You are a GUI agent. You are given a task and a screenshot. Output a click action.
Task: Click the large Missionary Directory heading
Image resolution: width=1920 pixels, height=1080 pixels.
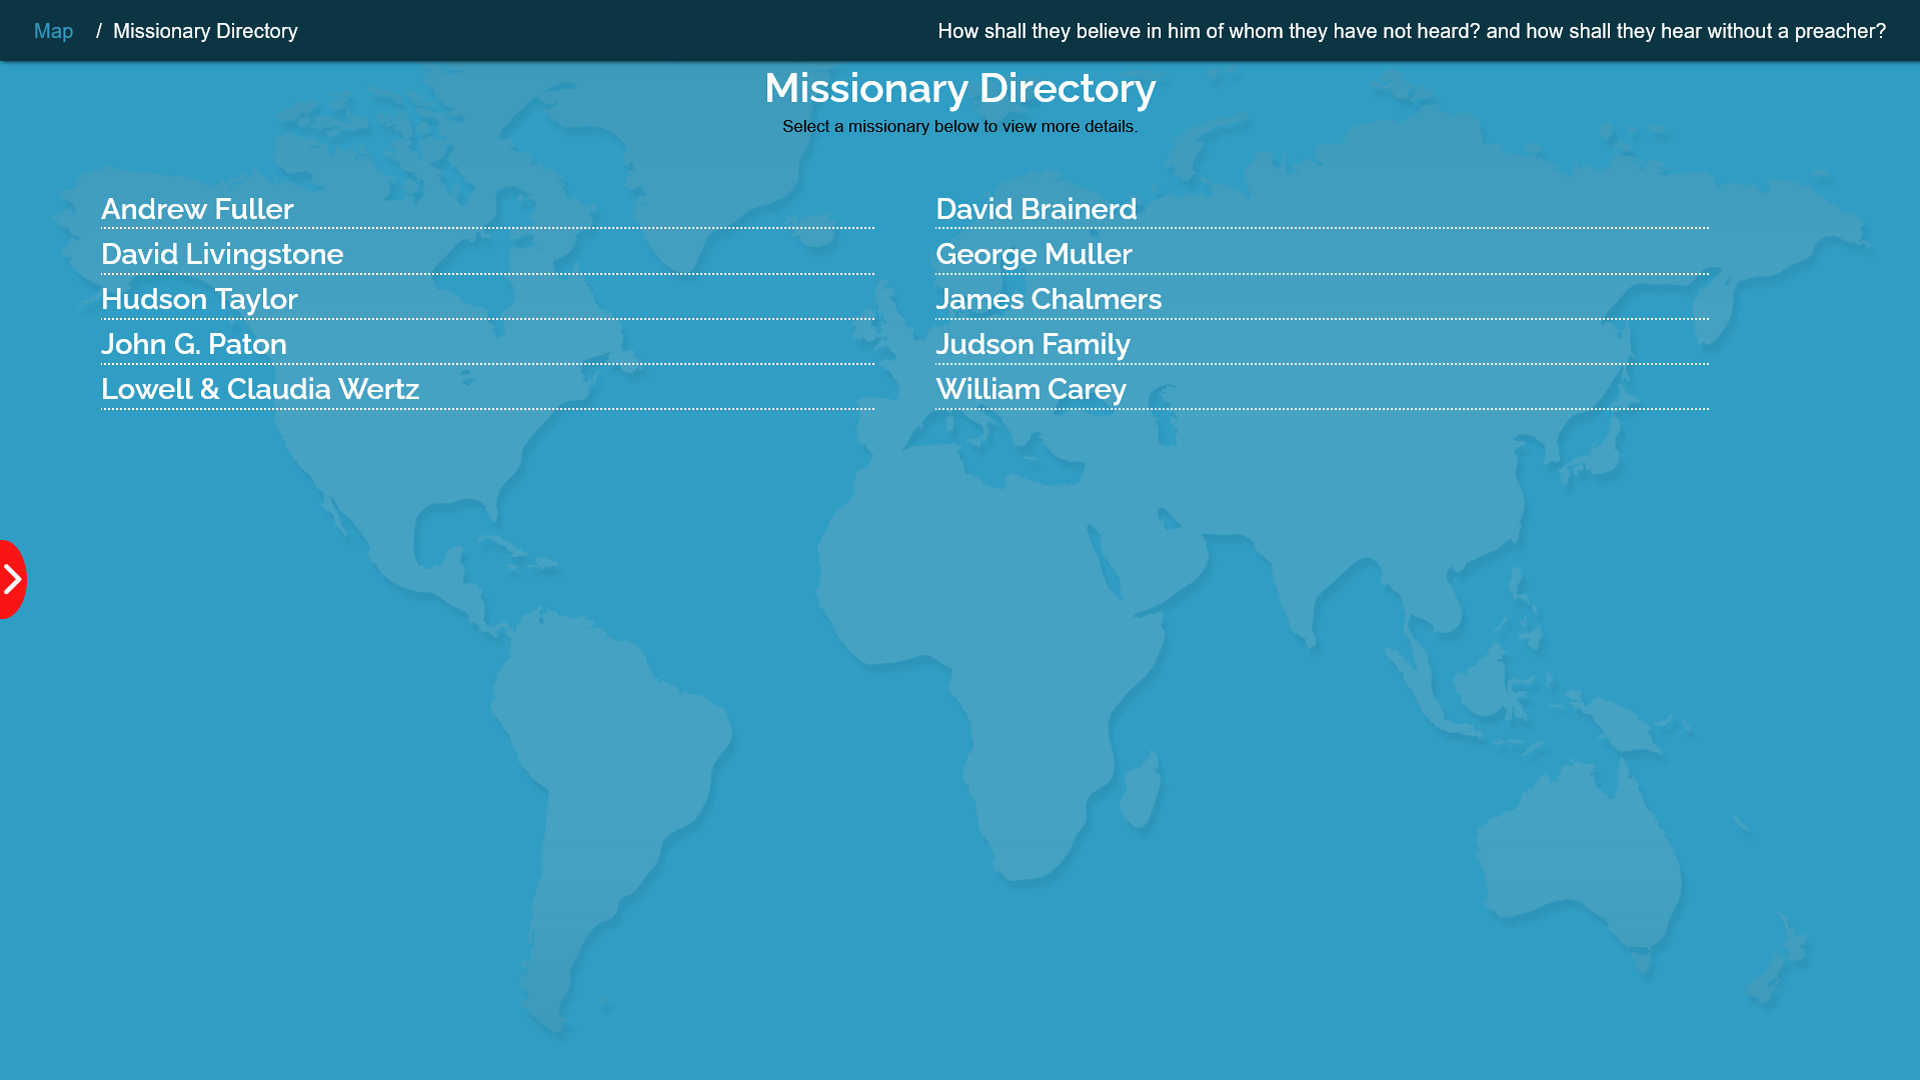[960, 88]
